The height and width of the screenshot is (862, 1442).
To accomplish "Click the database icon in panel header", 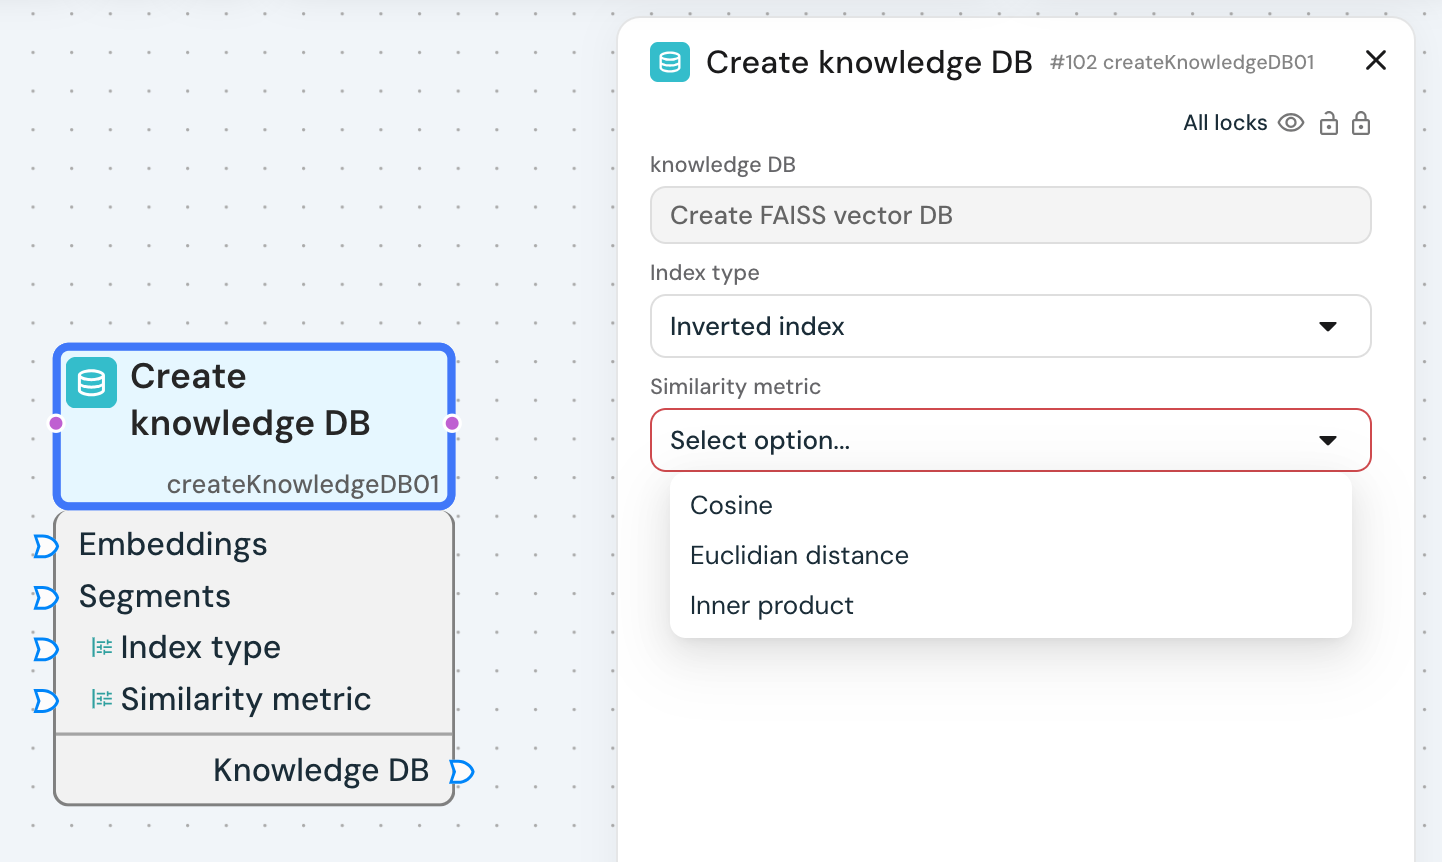I will pyautogui.click(x=670, y=62).
